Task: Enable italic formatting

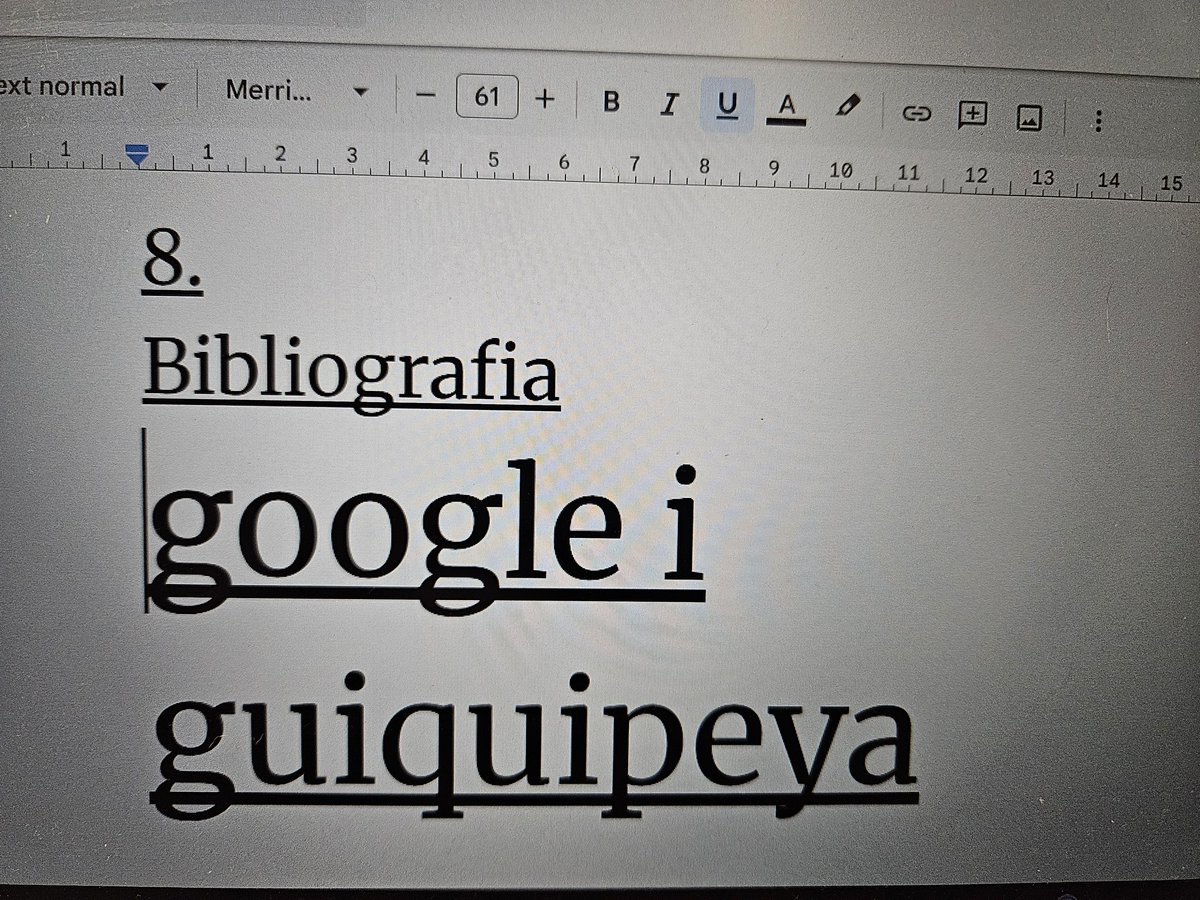Action: [x=668, y=101]
